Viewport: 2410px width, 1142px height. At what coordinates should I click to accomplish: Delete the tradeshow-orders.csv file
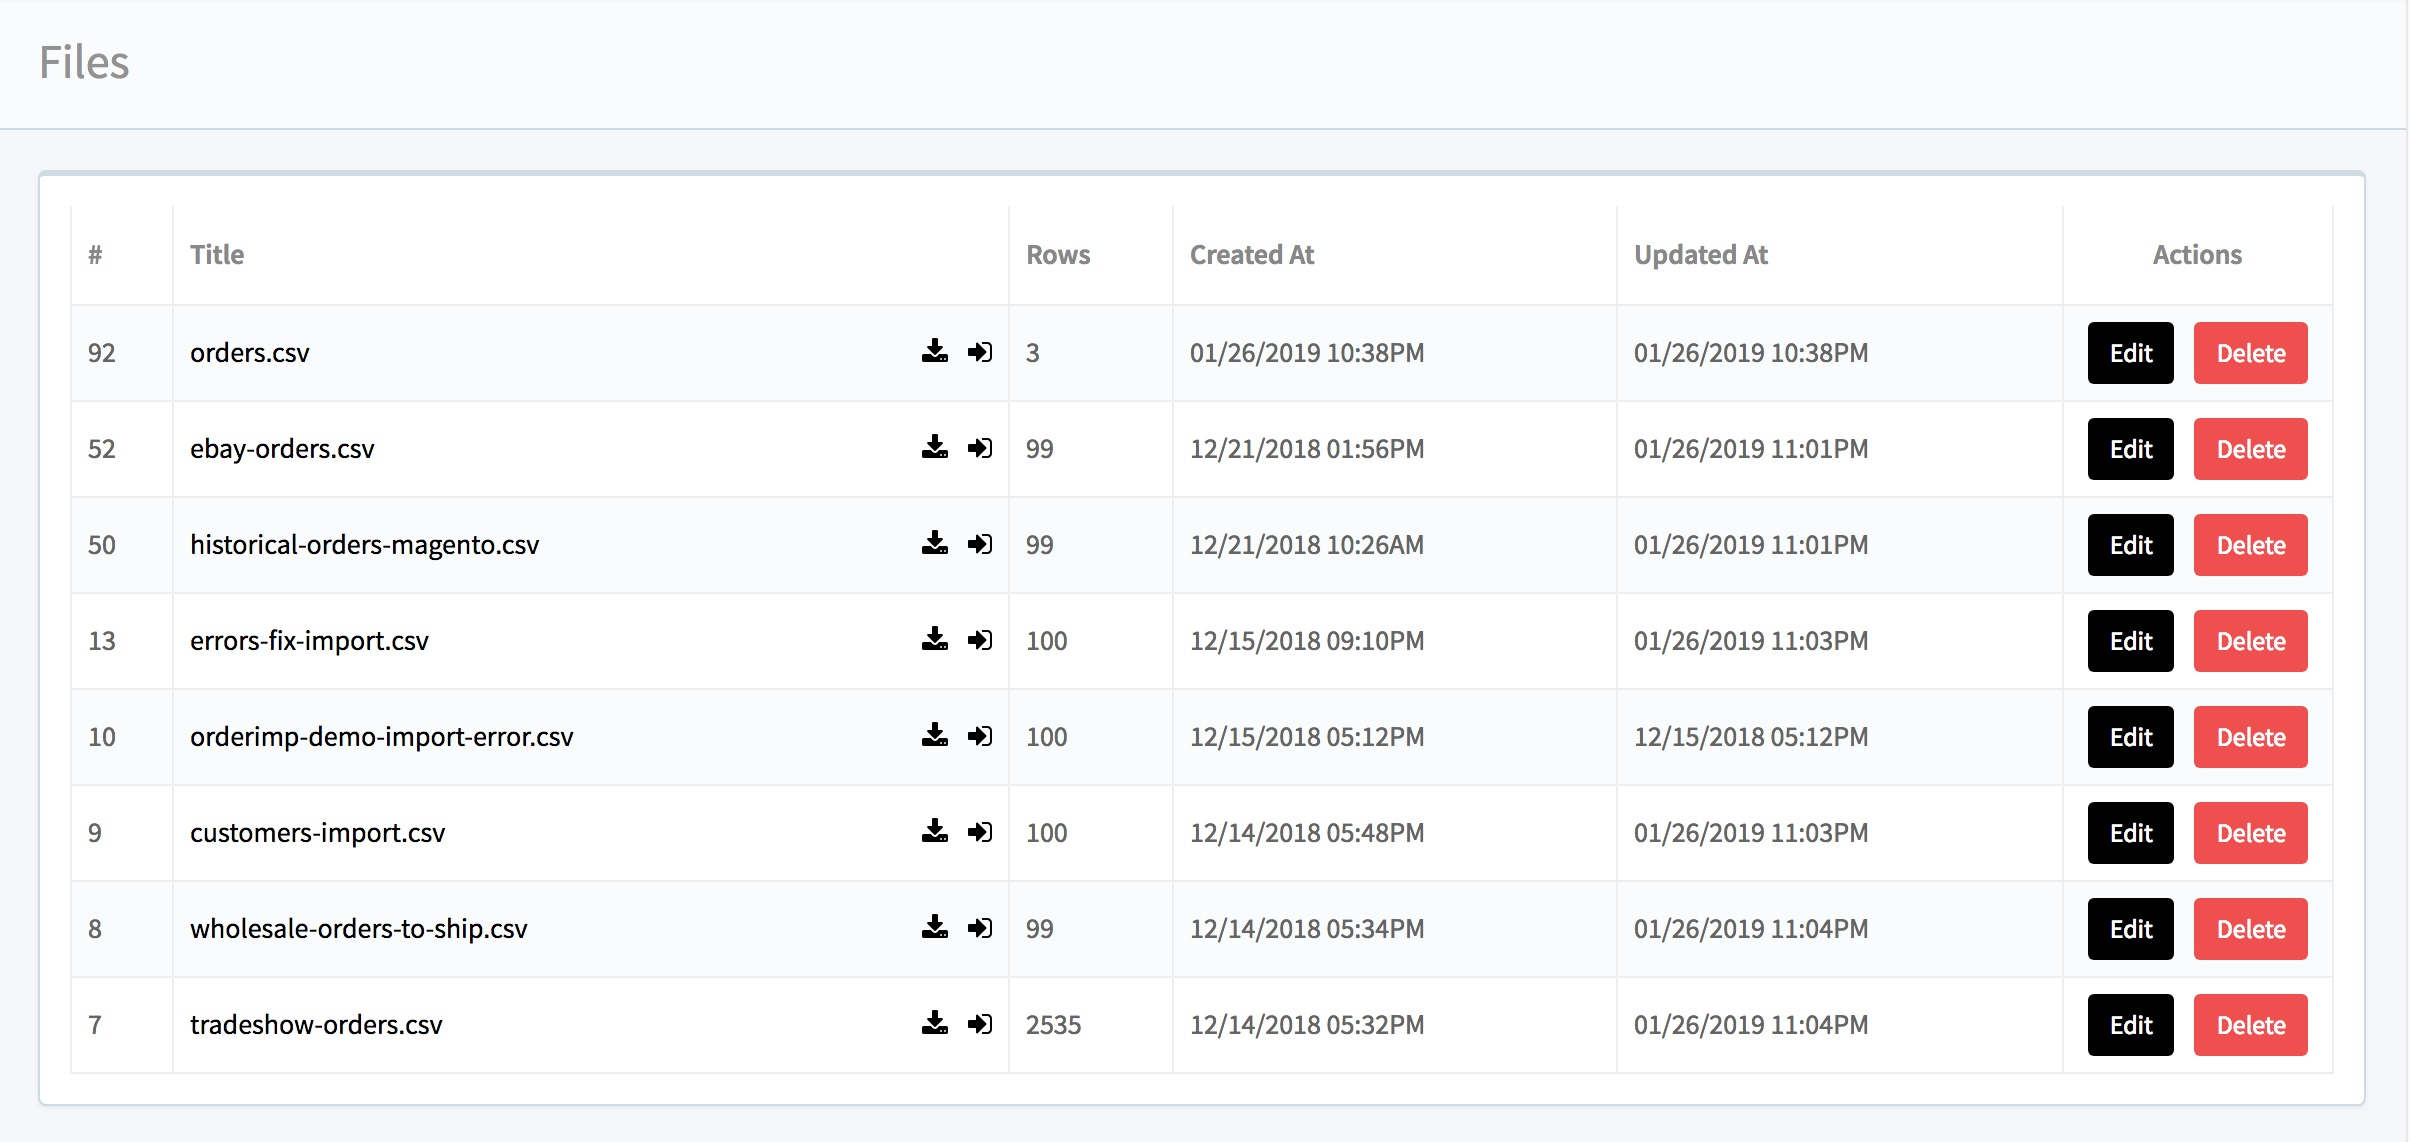(x=2250, y=1025)
